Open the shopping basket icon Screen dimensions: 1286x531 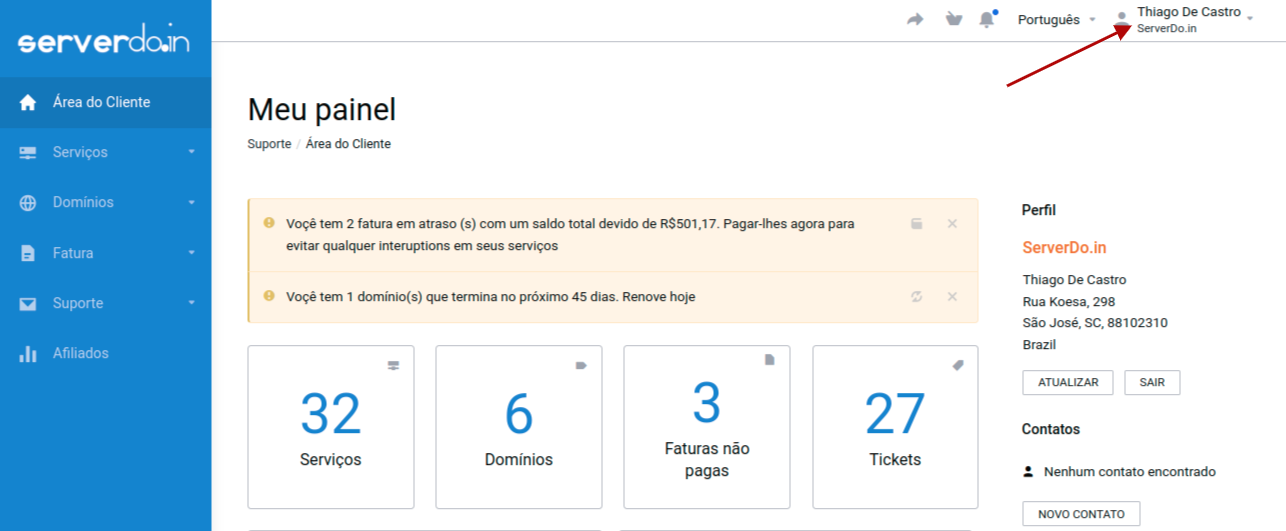[x=953, y=20]
